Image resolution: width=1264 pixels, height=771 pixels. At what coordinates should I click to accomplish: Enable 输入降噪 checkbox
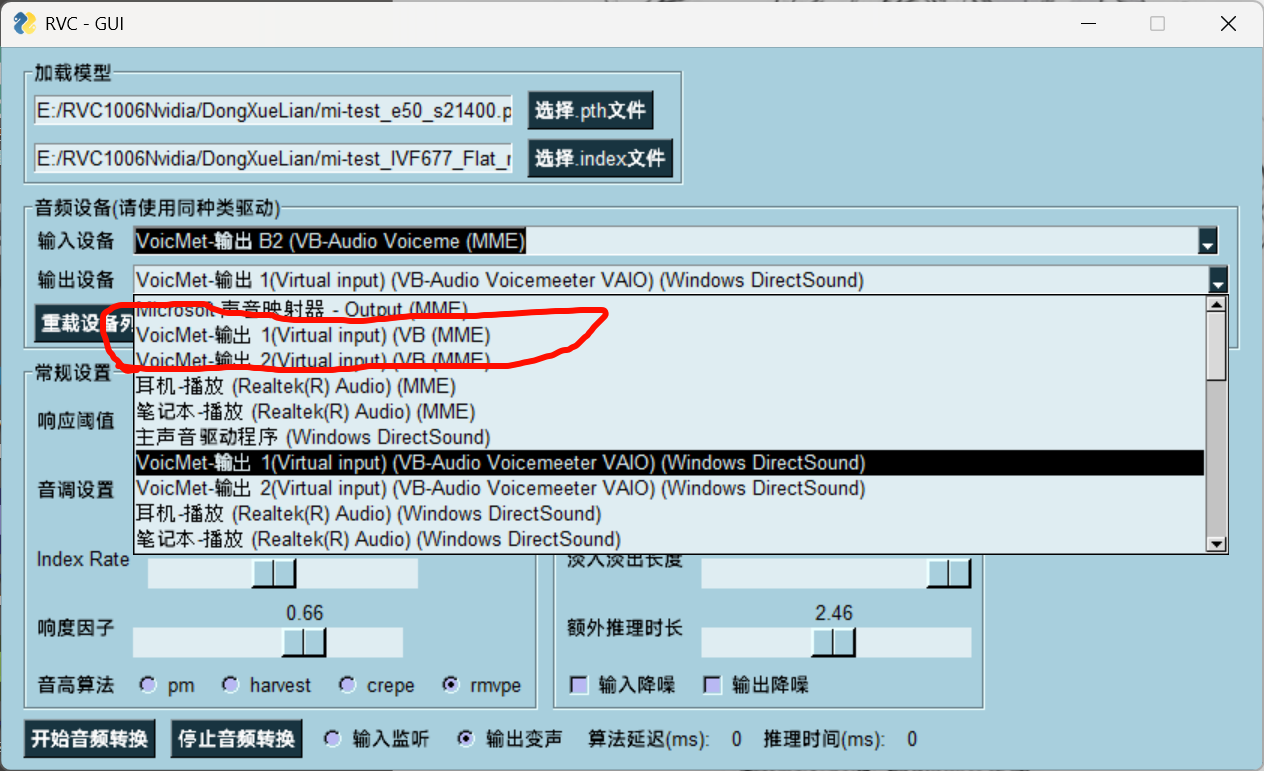[x=579, y=685]
